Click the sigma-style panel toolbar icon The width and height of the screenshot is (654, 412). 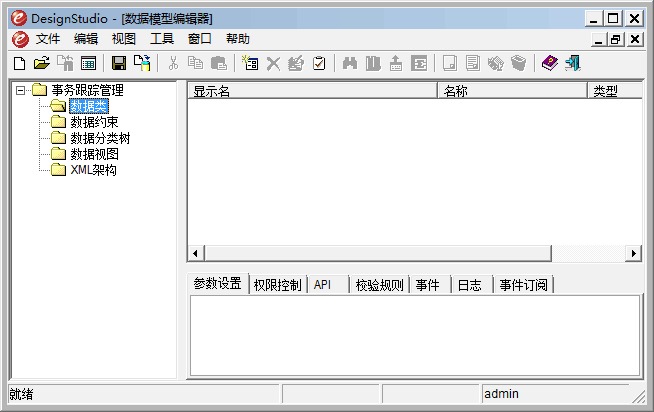coord(419,63)
